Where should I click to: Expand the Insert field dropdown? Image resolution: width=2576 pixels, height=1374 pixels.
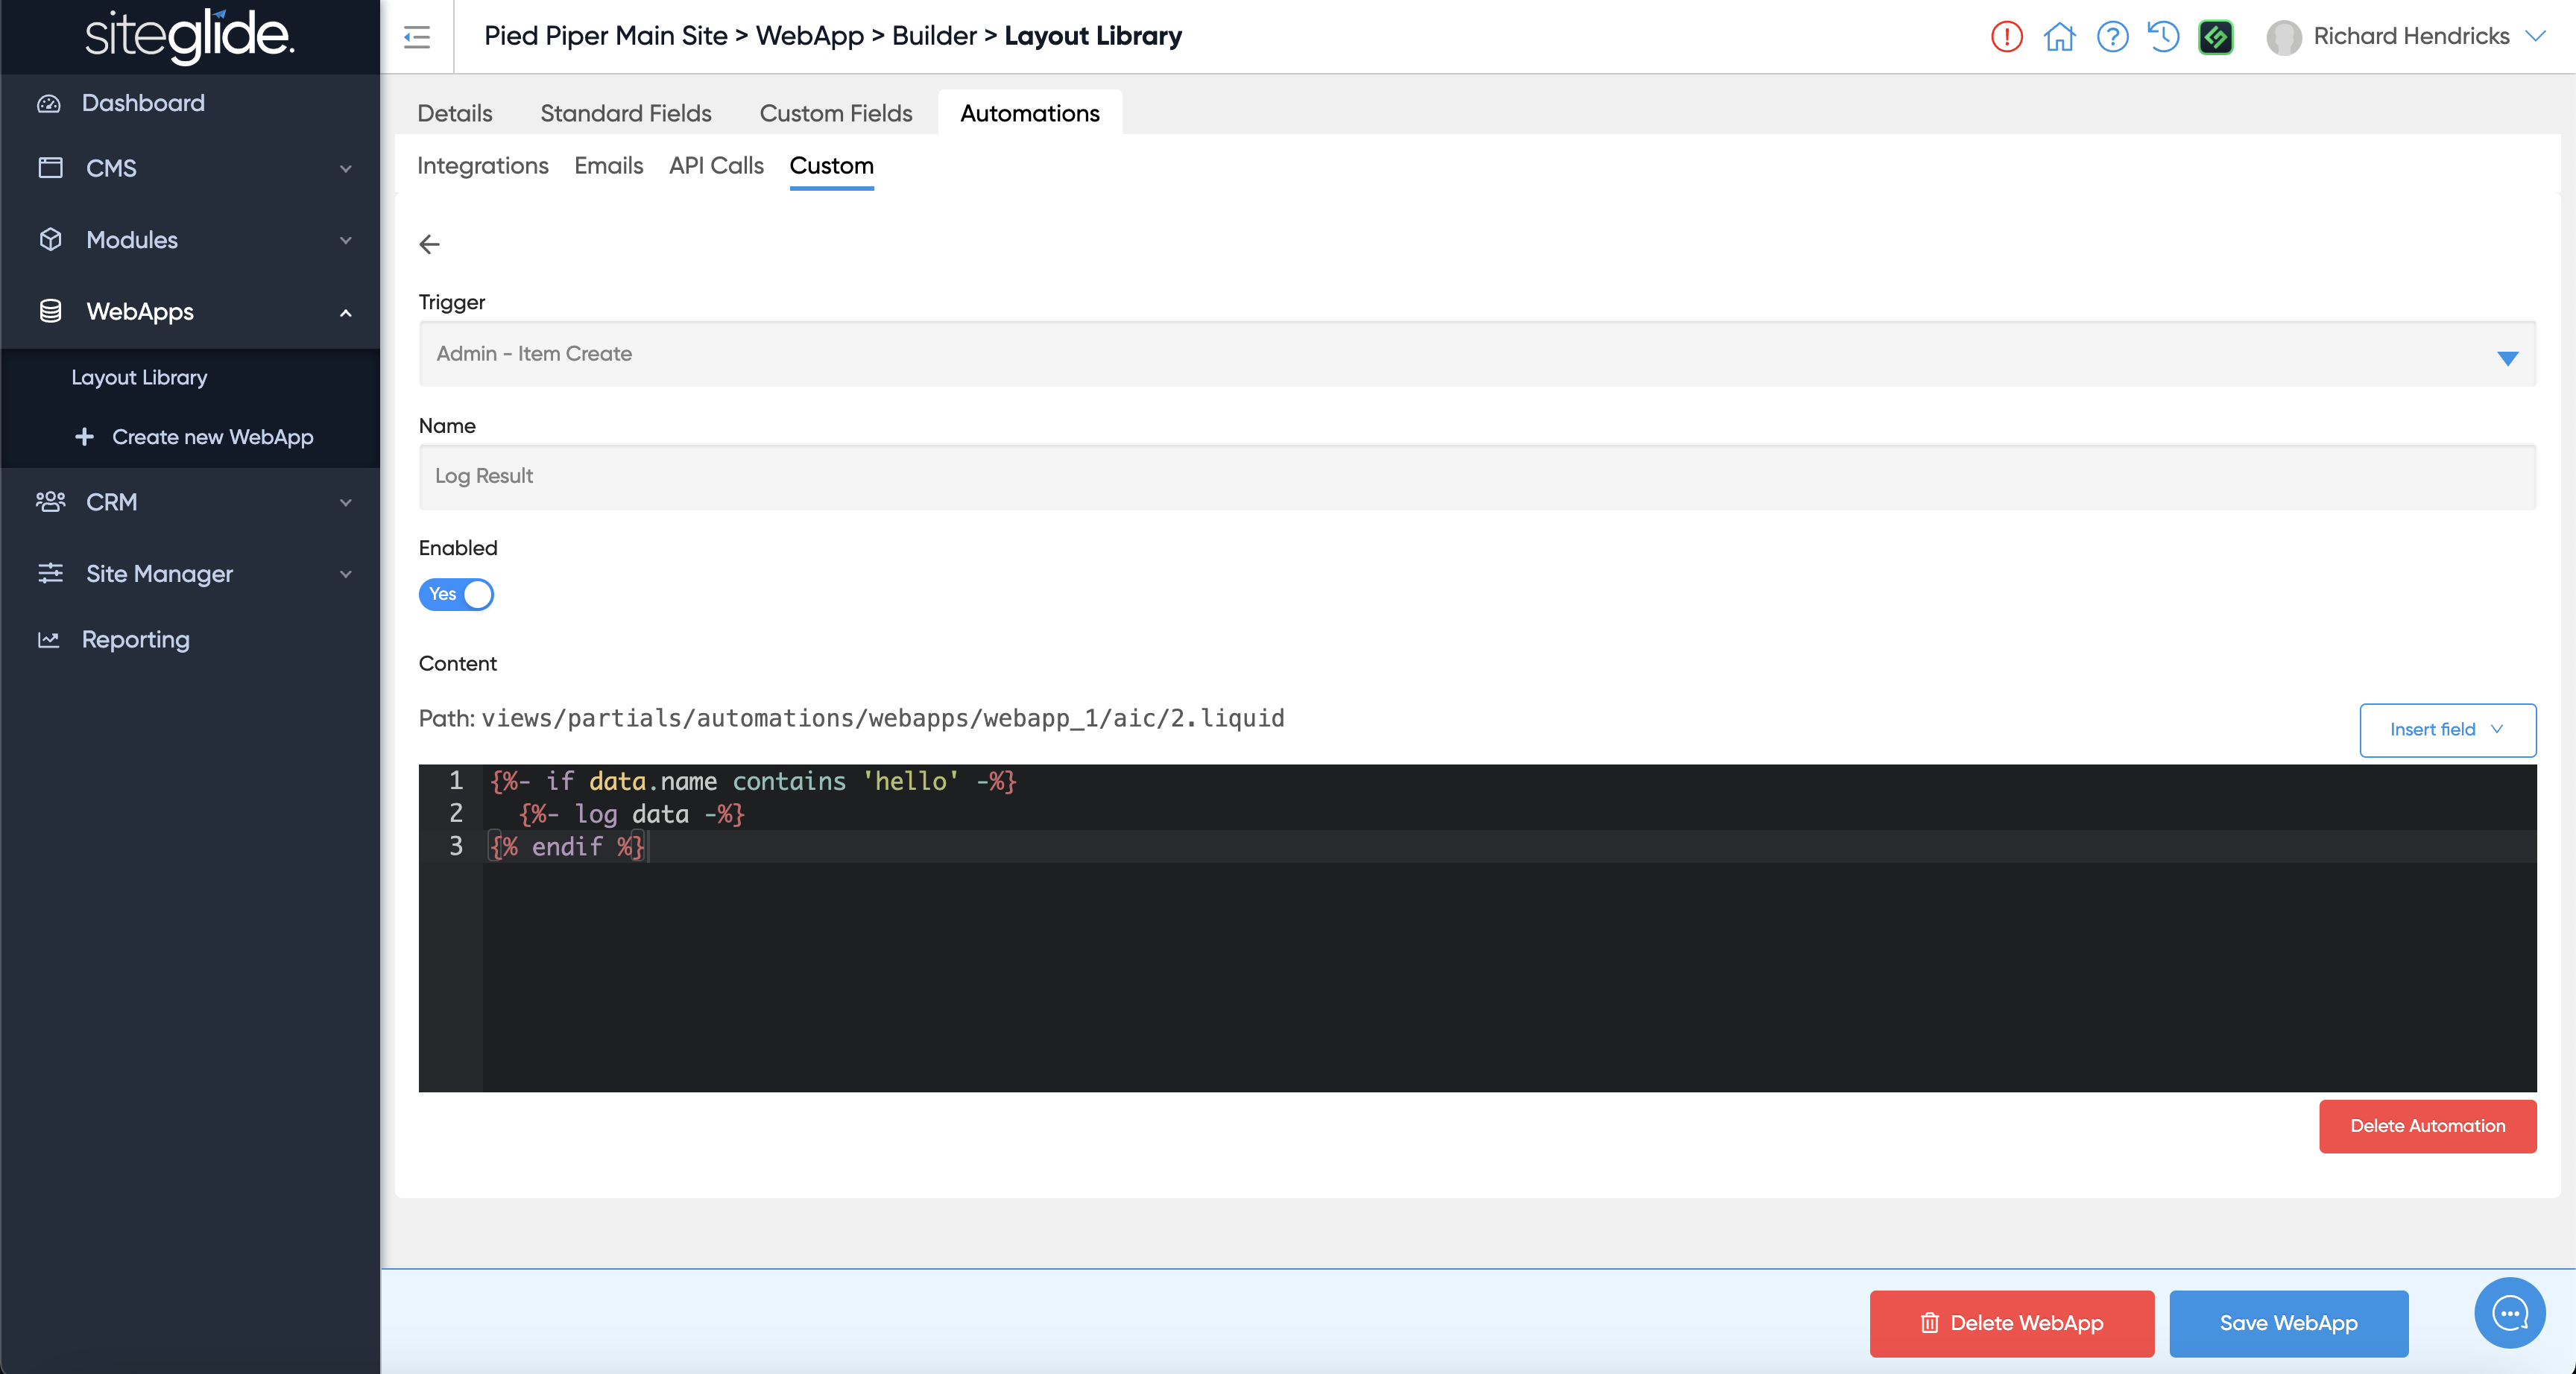tap(2447, 730)
